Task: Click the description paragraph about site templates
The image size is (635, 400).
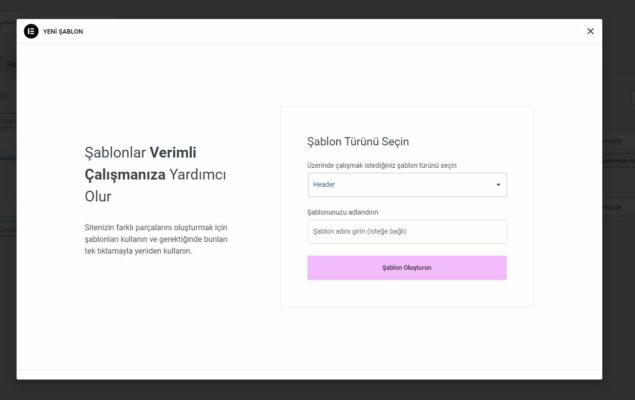Action: pos(157,239)
